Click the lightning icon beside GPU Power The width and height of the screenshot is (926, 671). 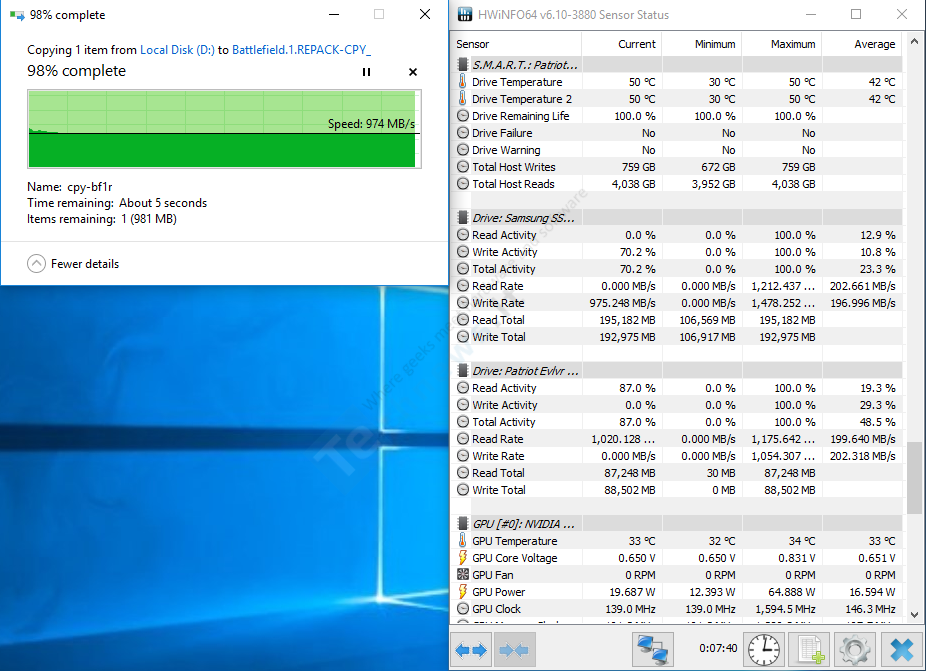point(463,591)
